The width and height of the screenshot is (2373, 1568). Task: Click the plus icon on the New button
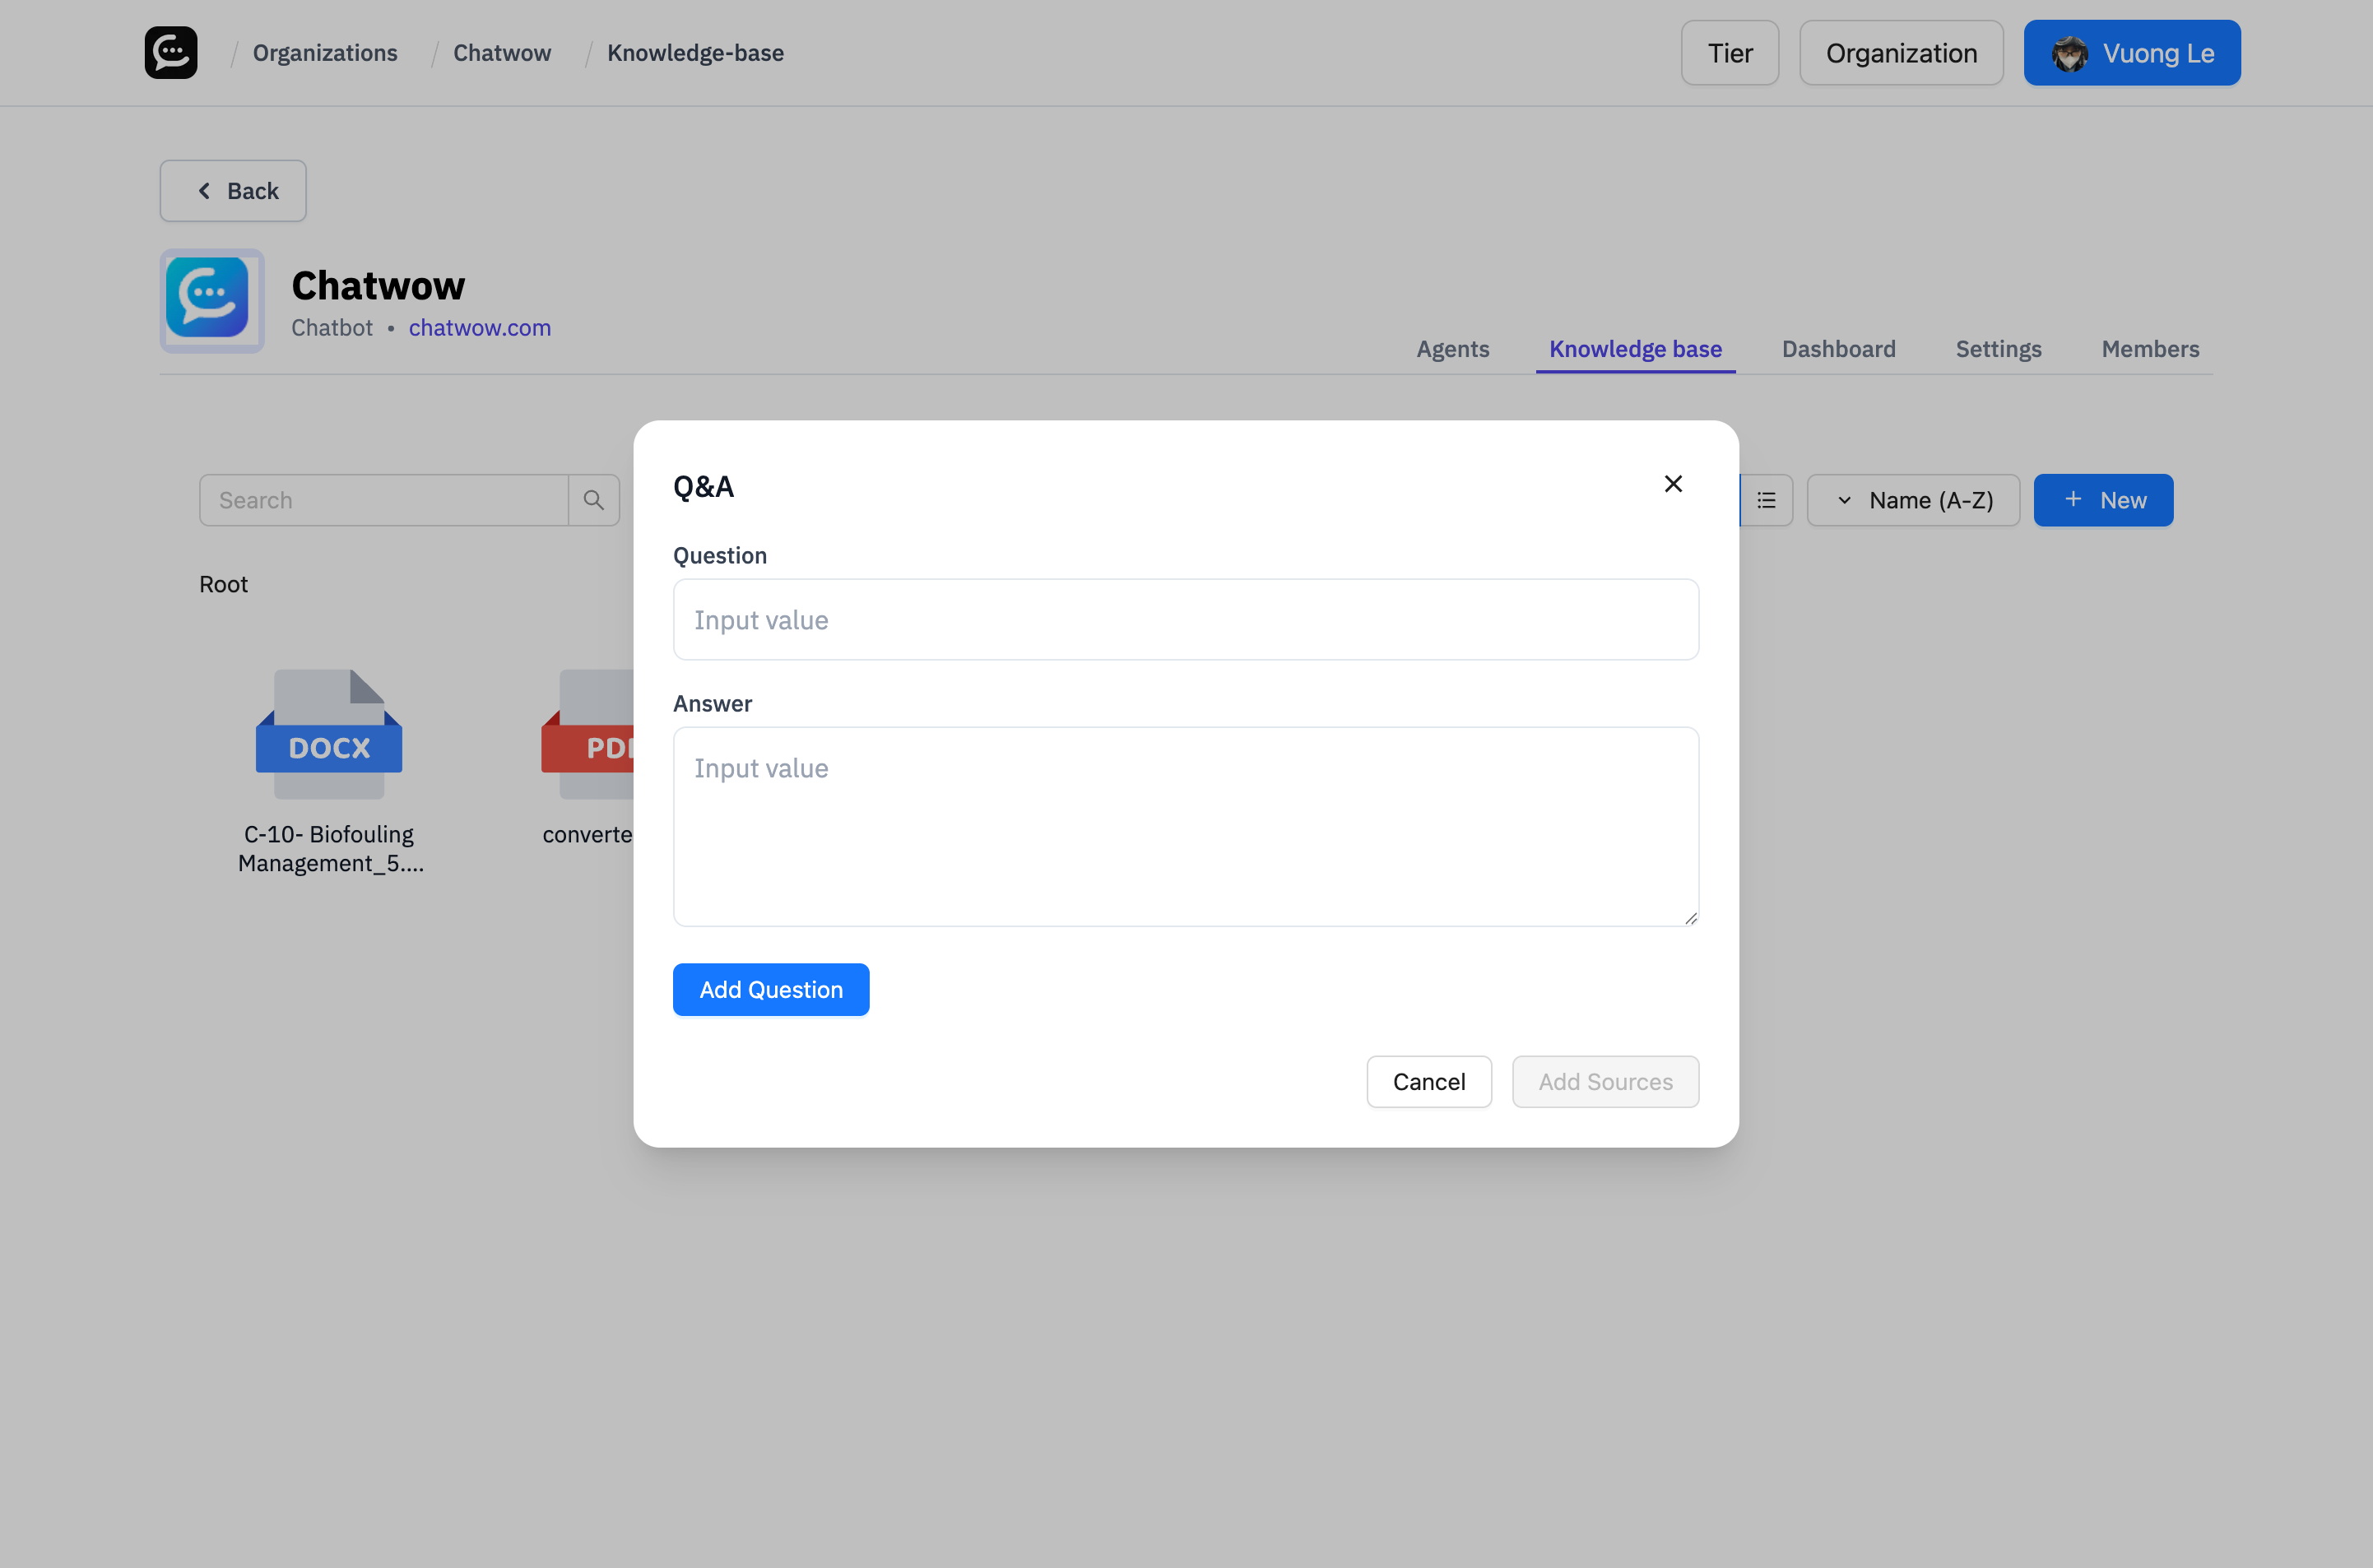pos(2072,499)
